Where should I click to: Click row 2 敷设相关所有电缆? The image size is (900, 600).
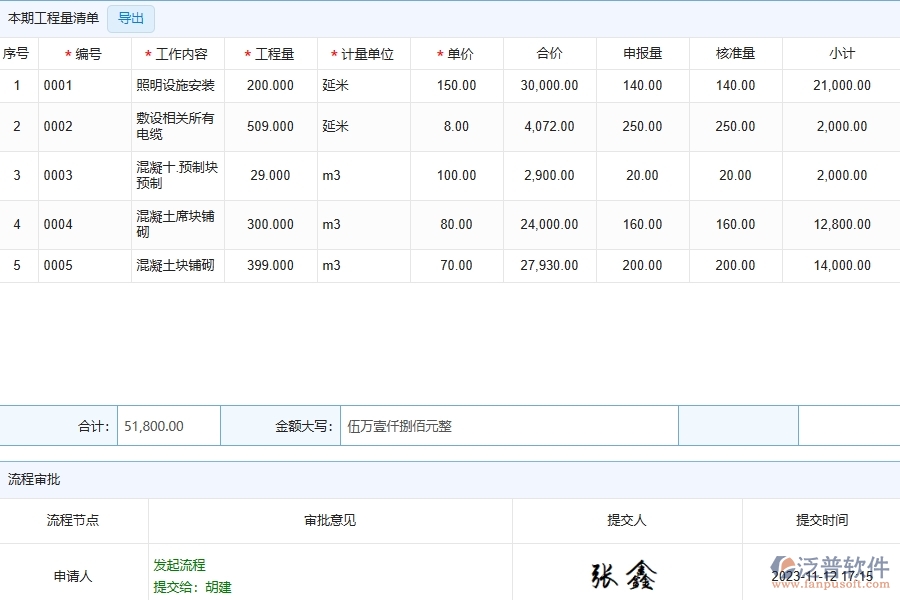click(x=176, y=127)
